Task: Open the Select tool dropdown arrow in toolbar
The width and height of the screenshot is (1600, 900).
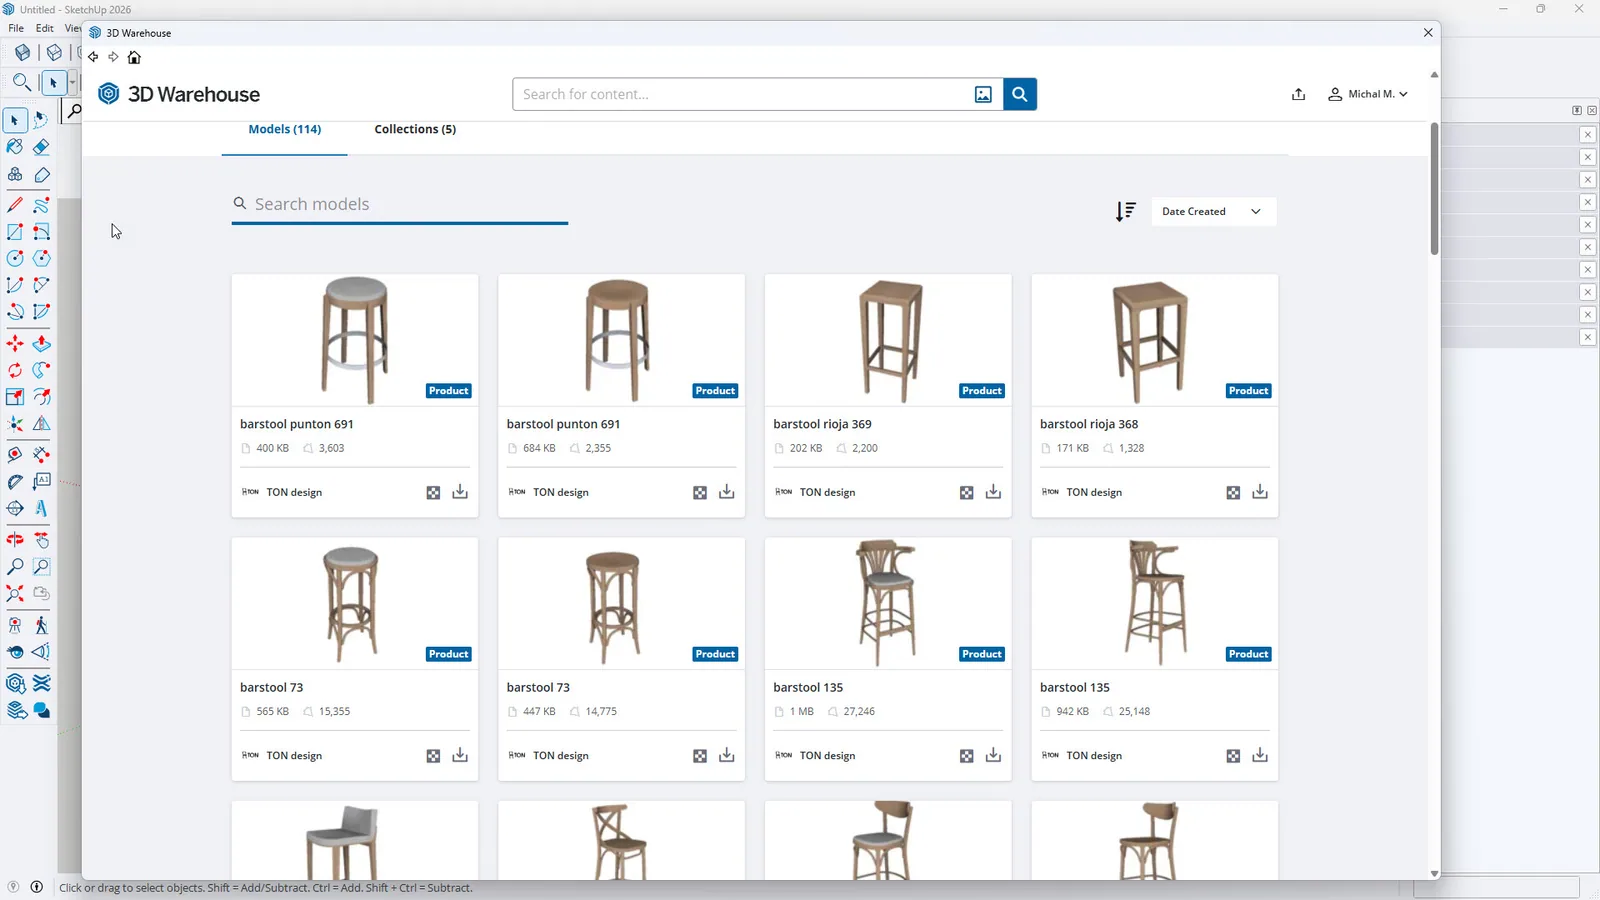Action: coord(72,82)
